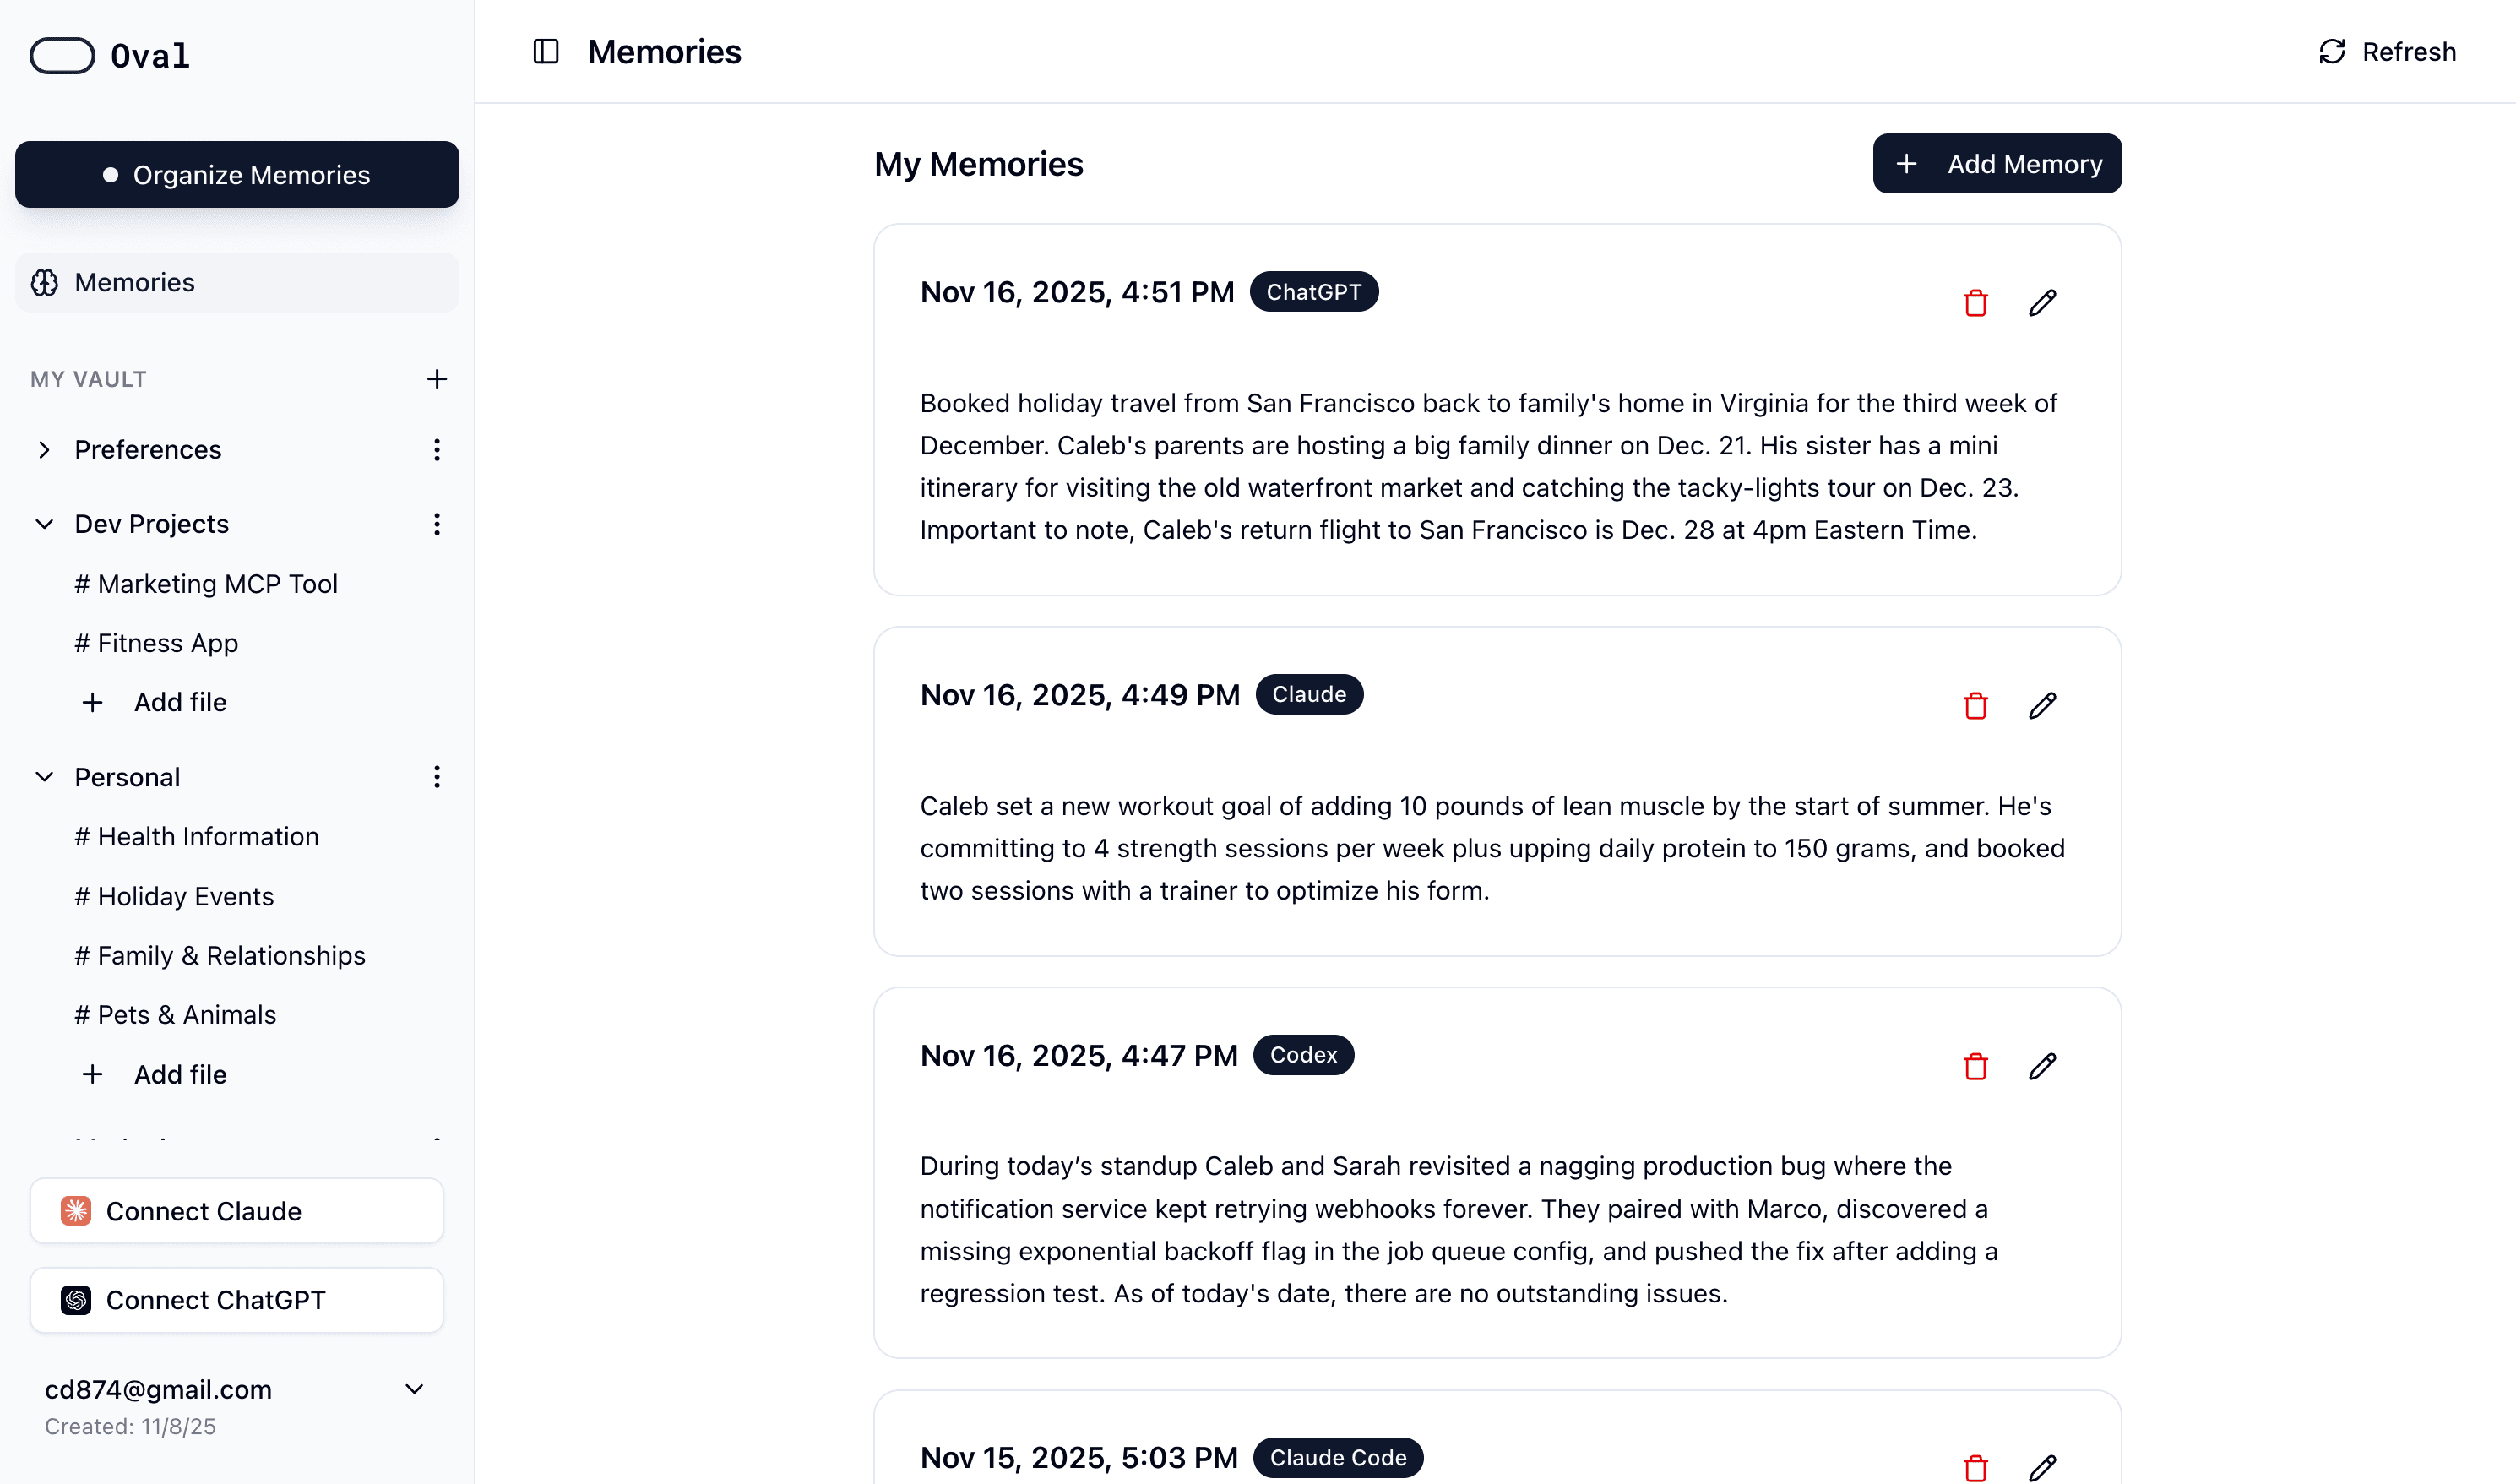Delete the ChatGPT holiday travel memory
This screenshot has width=2516, height=1484.
pos(1975,303)
